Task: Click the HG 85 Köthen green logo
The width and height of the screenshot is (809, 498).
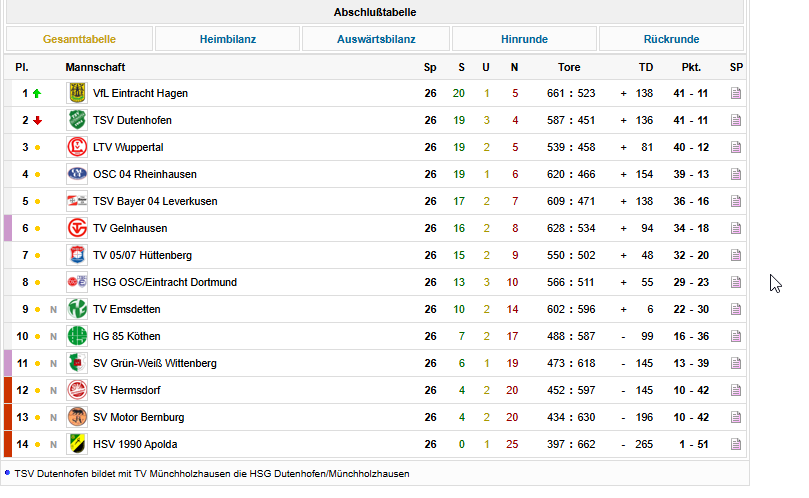Action: click(x=77, y=336)
